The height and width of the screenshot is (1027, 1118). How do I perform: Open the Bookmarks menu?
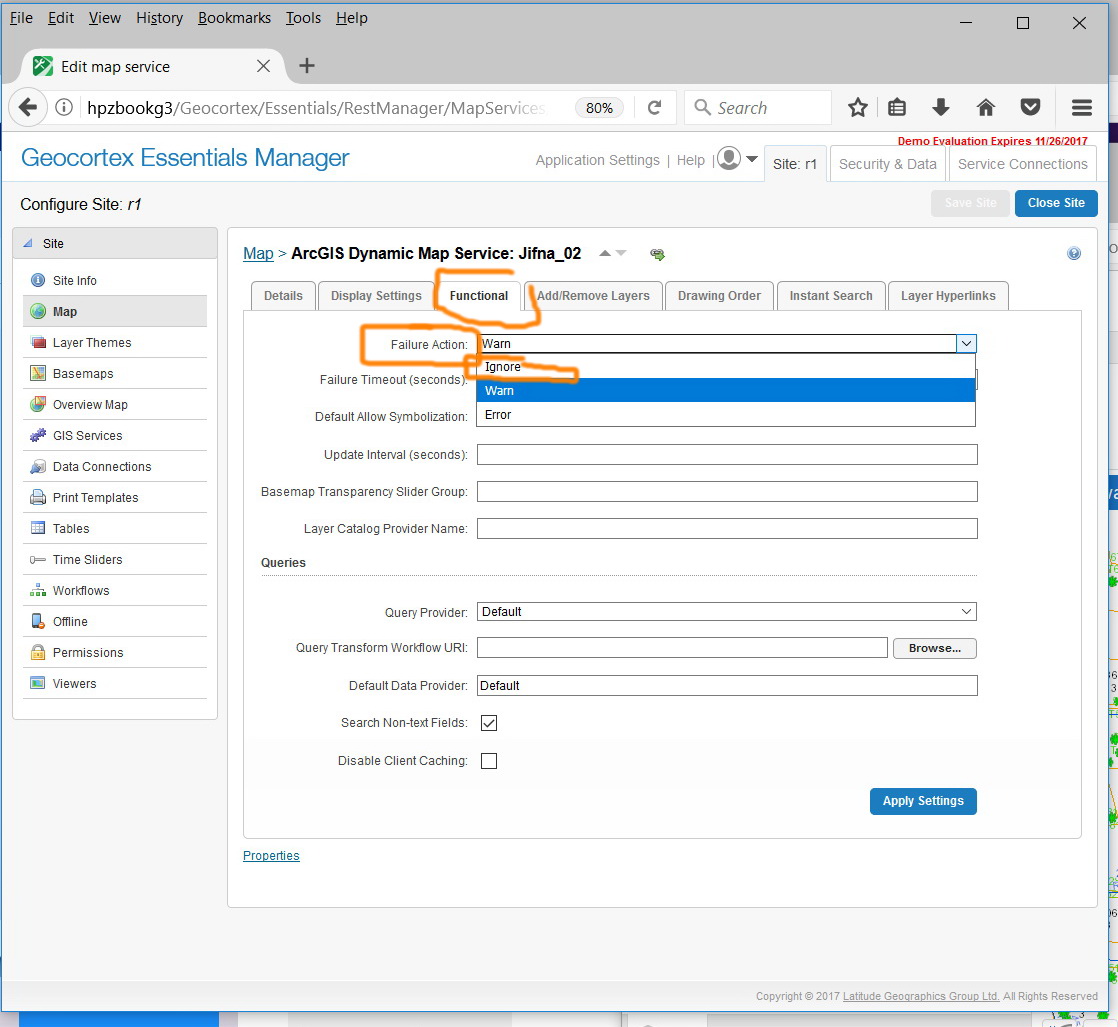234,18
